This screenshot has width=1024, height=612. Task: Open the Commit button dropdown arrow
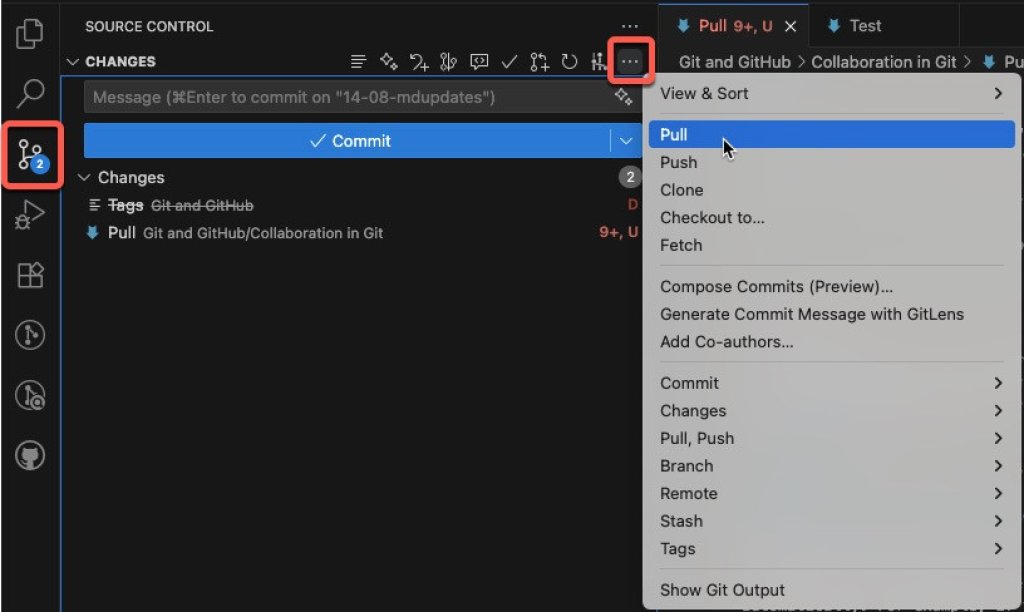626,141
